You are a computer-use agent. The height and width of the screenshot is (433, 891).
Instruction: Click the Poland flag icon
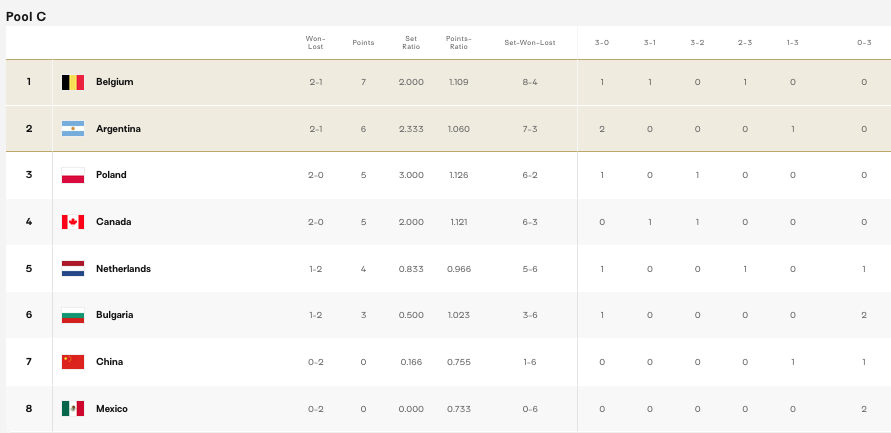click(x=72, y=175)
